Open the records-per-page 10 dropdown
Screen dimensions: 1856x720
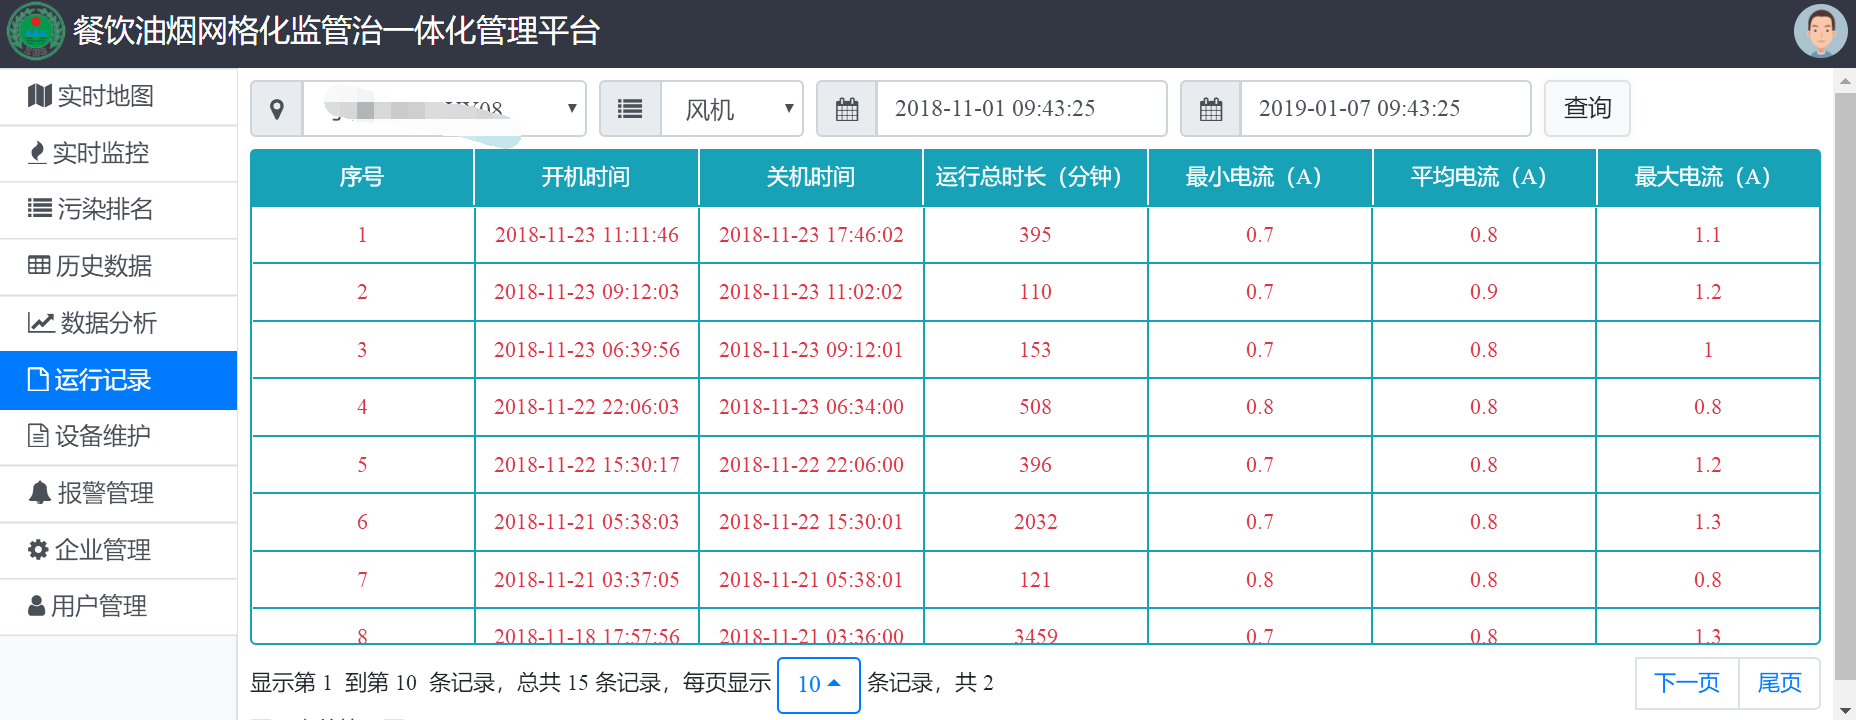tap(818, 685)
